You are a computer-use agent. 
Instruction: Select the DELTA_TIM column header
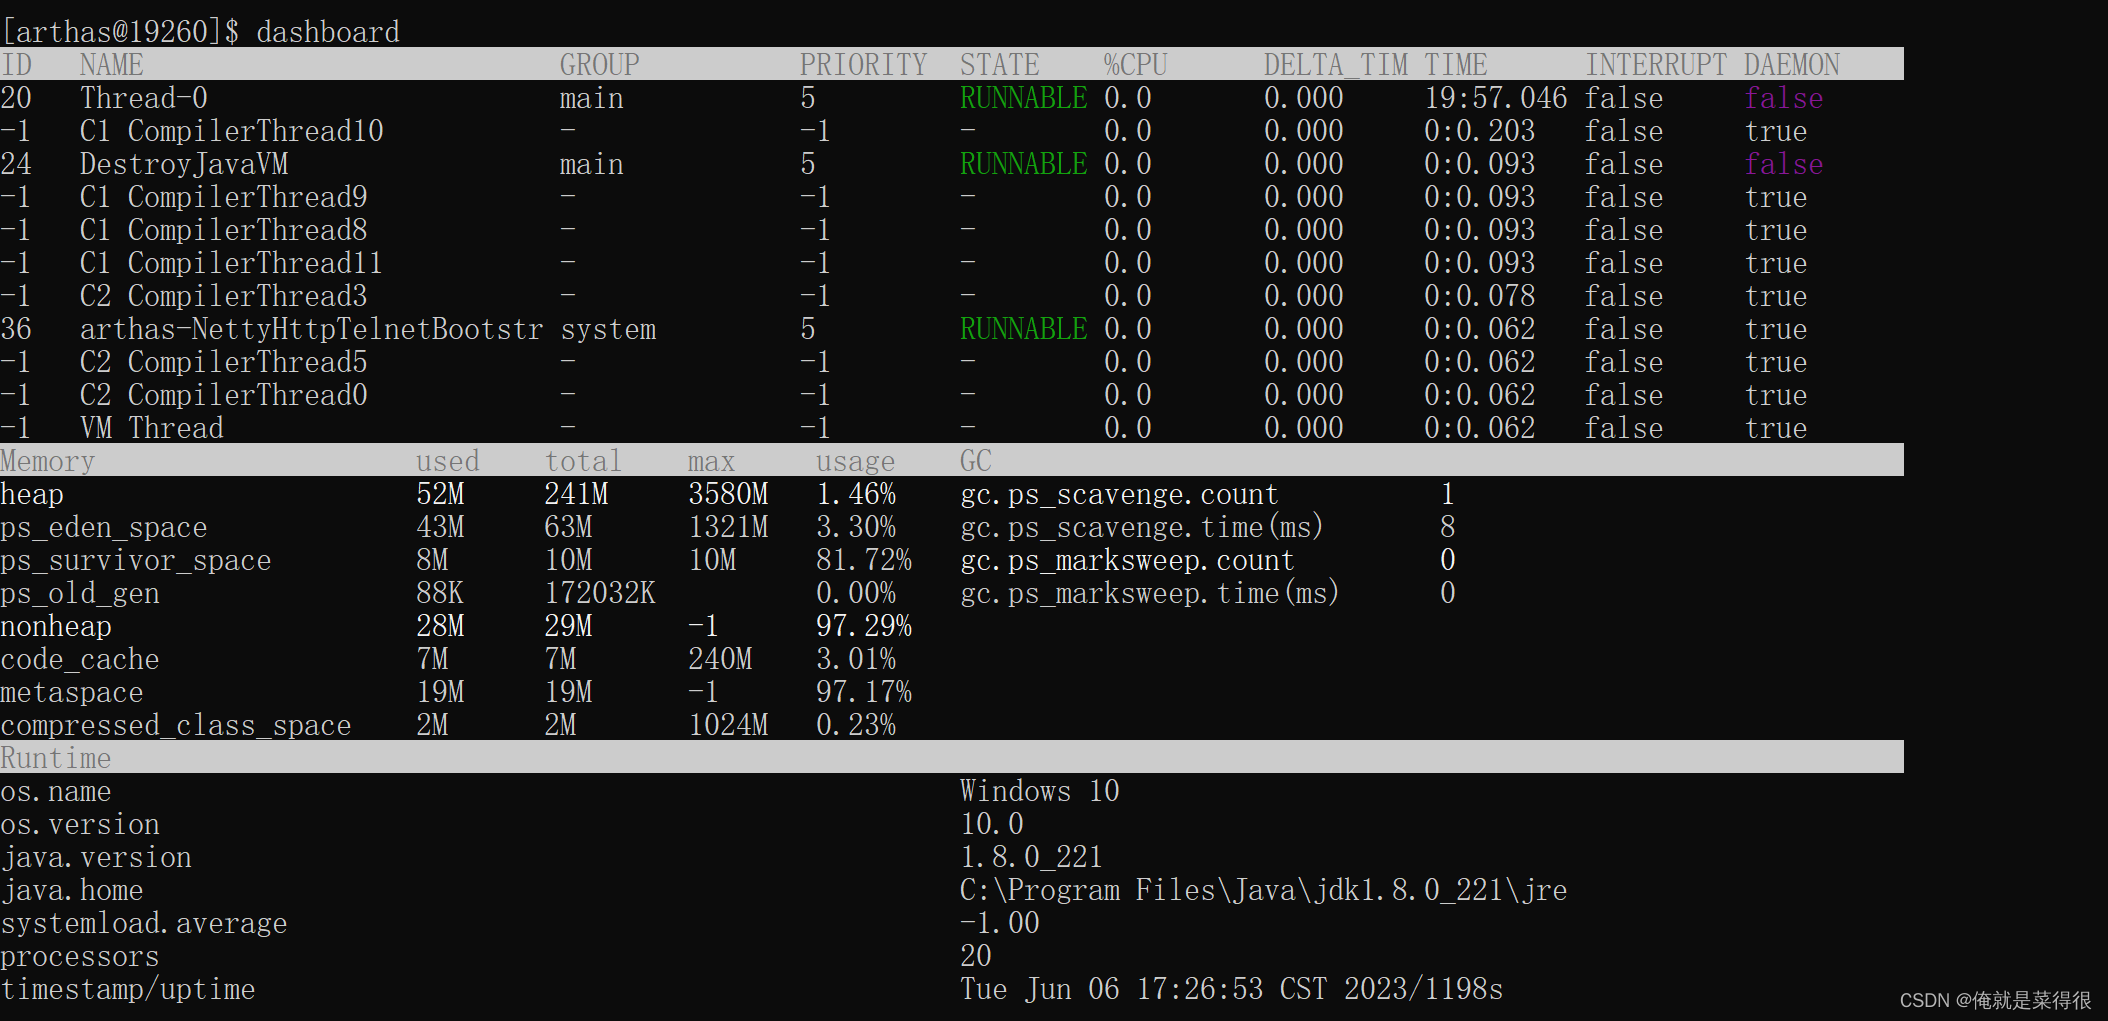(x=1336, y=65)
